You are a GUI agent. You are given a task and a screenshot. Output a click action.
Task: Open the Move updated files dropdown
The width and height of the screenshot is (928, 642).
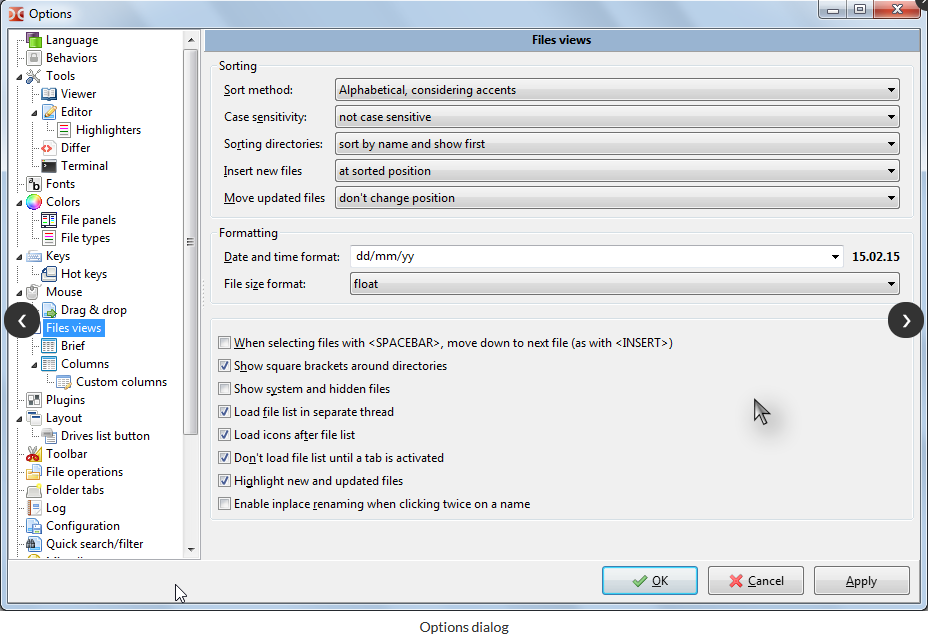[x=617, y=198]
